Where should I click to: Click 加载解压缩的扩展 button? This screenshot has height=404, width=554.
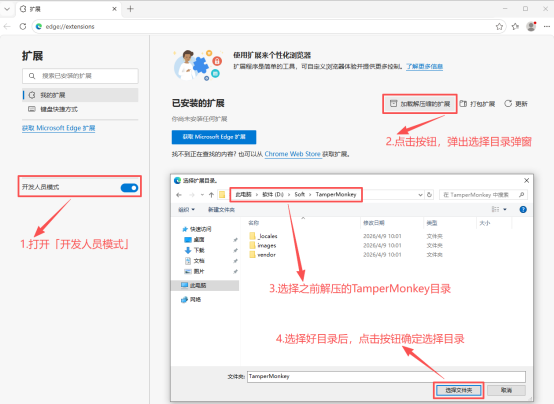420,104
